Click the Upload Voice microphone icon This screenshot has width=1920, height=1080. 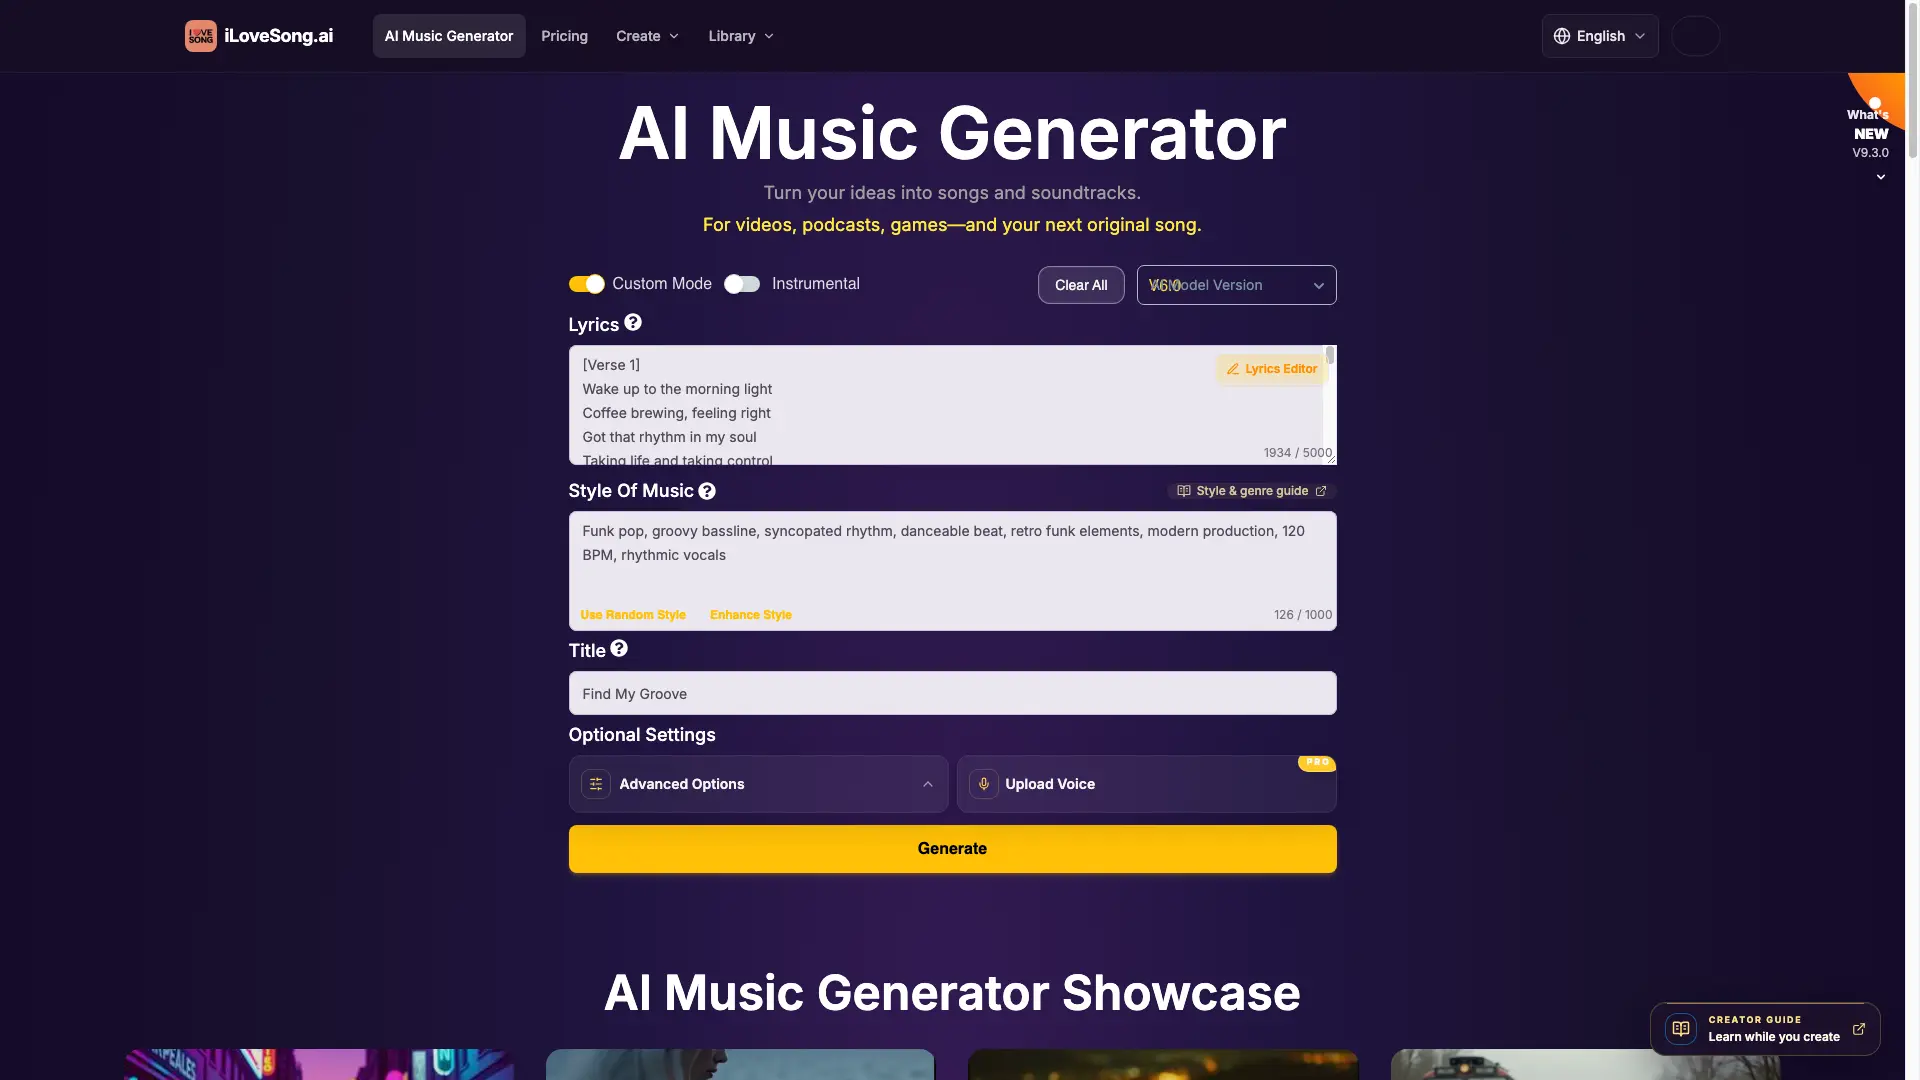pyautogui.click(x=984, y=784)
